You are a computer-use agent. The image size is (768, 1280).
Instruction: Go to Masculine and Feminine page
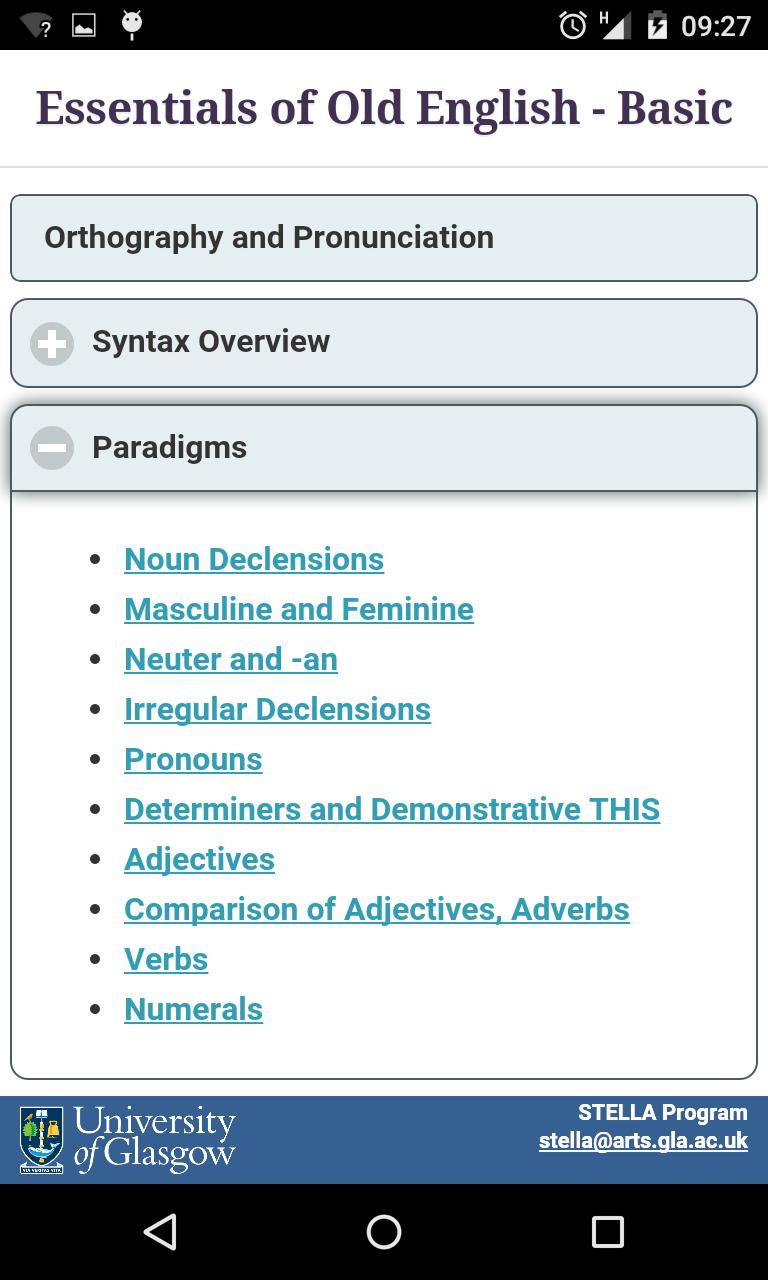[299, 609]
